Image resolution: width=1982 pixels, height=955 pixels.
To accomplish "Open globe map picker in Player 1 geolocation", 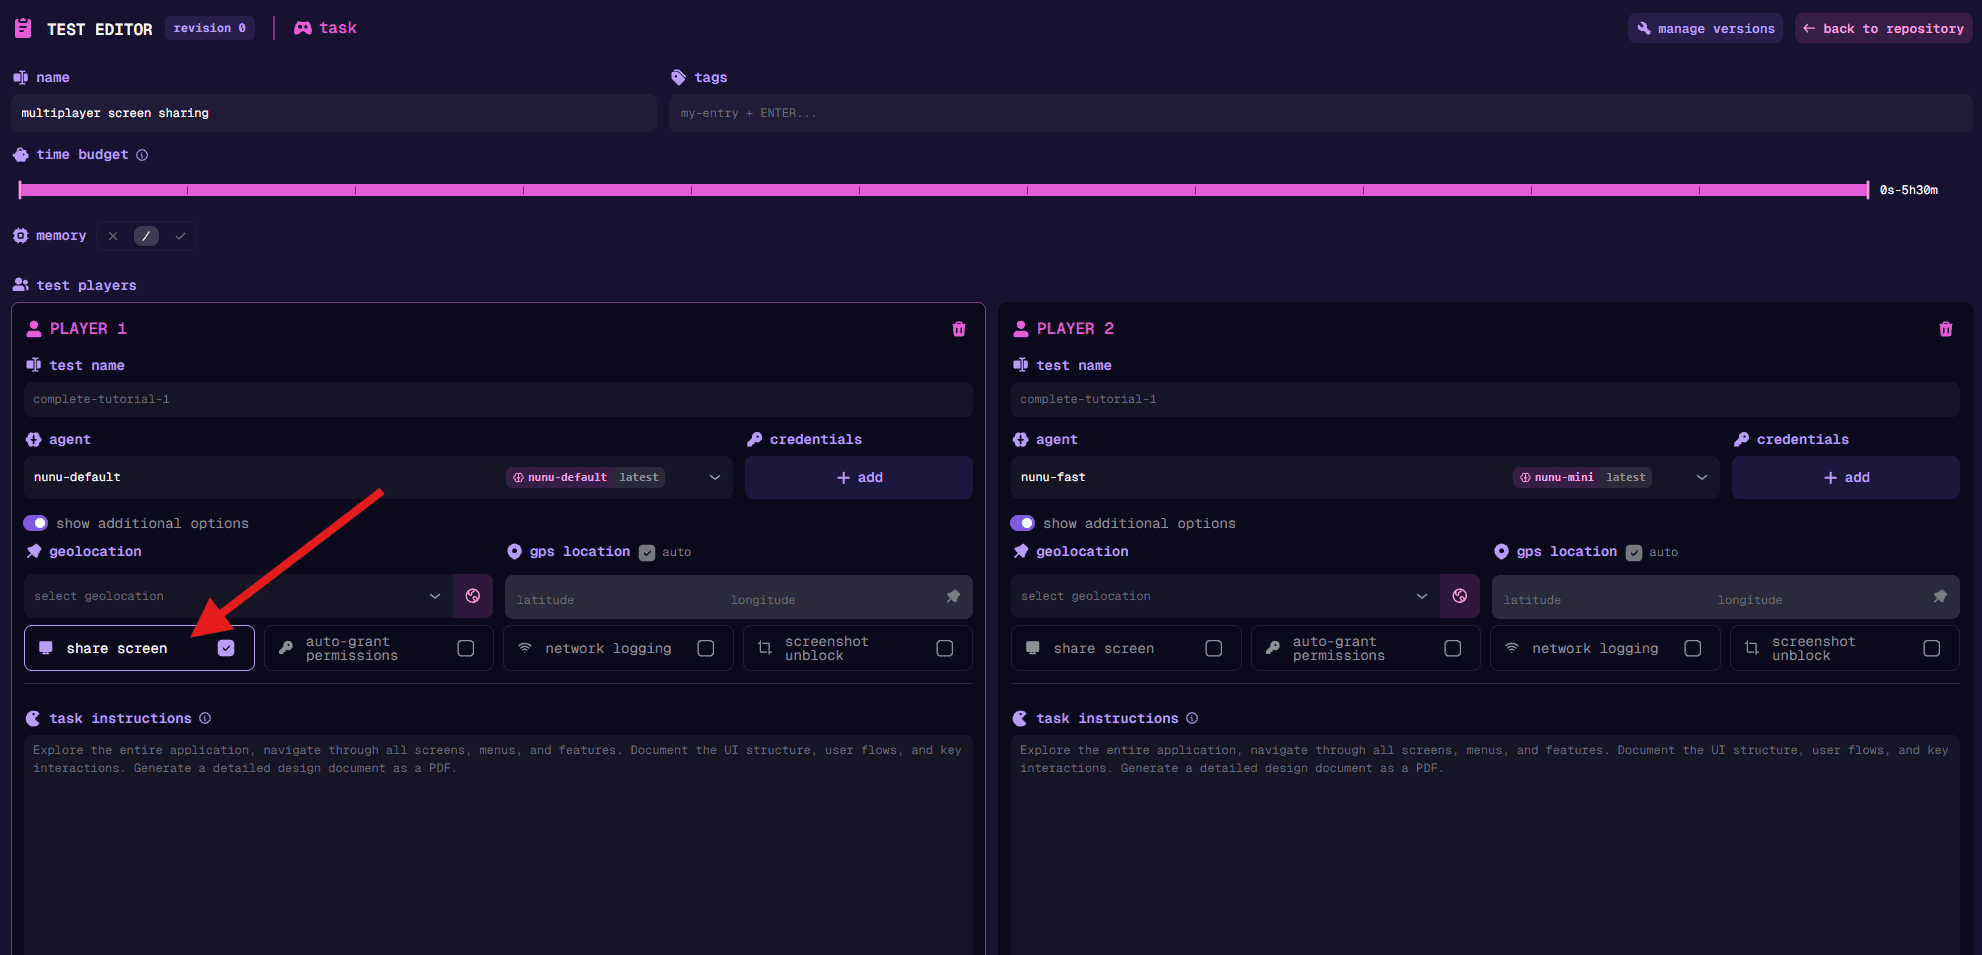I will point(473,596).
